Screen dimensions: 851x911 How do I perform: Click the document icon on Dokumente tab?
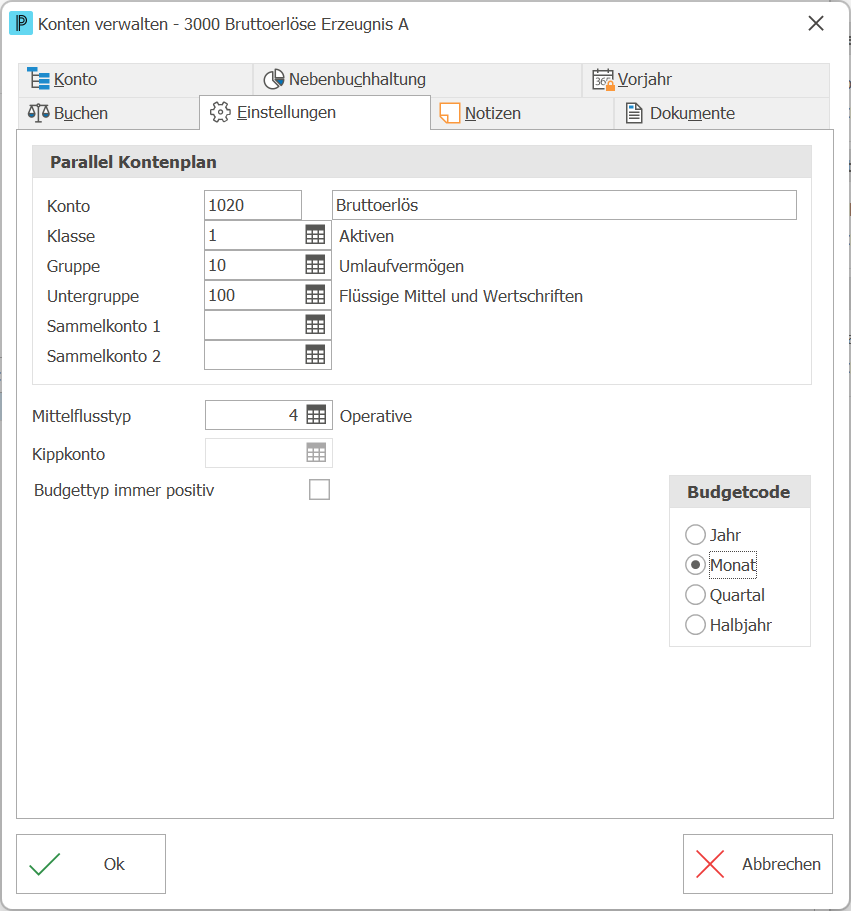(634, 113)
